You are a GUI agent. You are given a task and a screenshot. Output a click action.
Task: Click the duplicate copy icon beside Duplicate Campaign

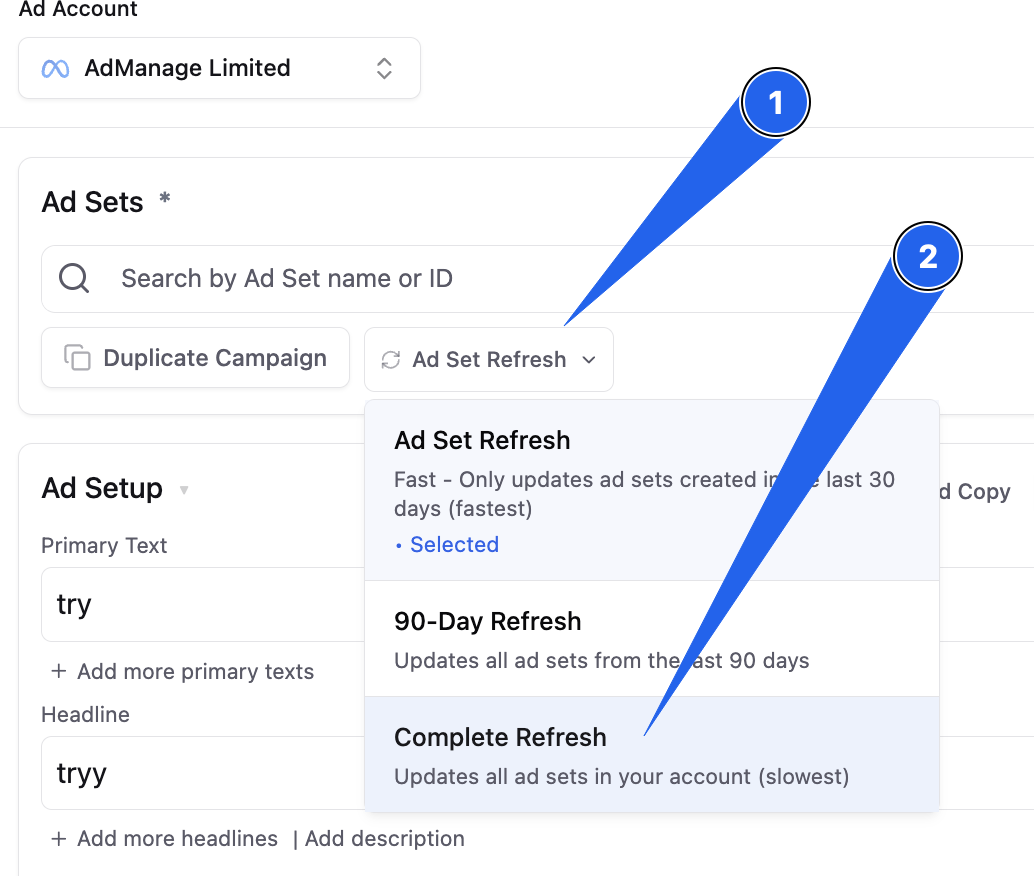pyautogui.click(x=77, y=358)
